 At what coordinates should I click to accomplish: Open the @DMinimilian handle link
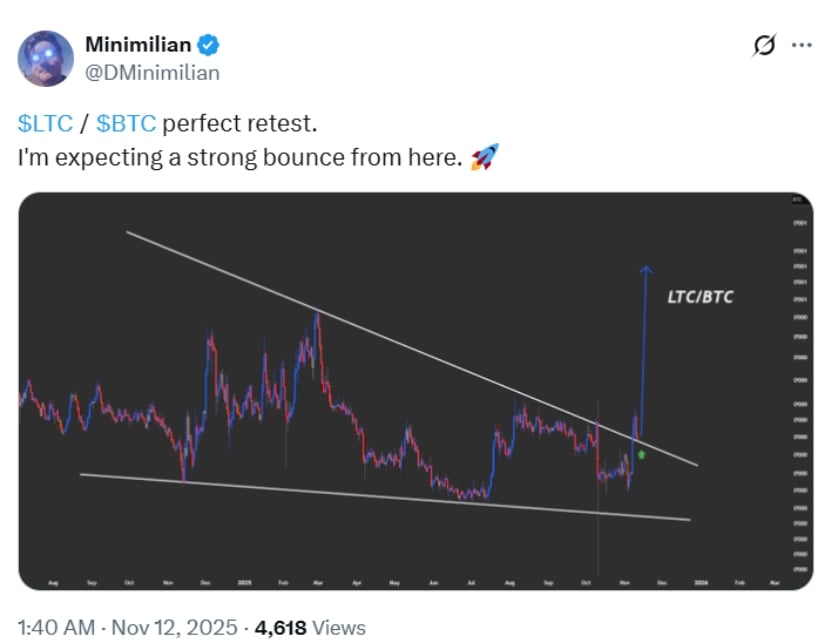[x=153, y=72]
